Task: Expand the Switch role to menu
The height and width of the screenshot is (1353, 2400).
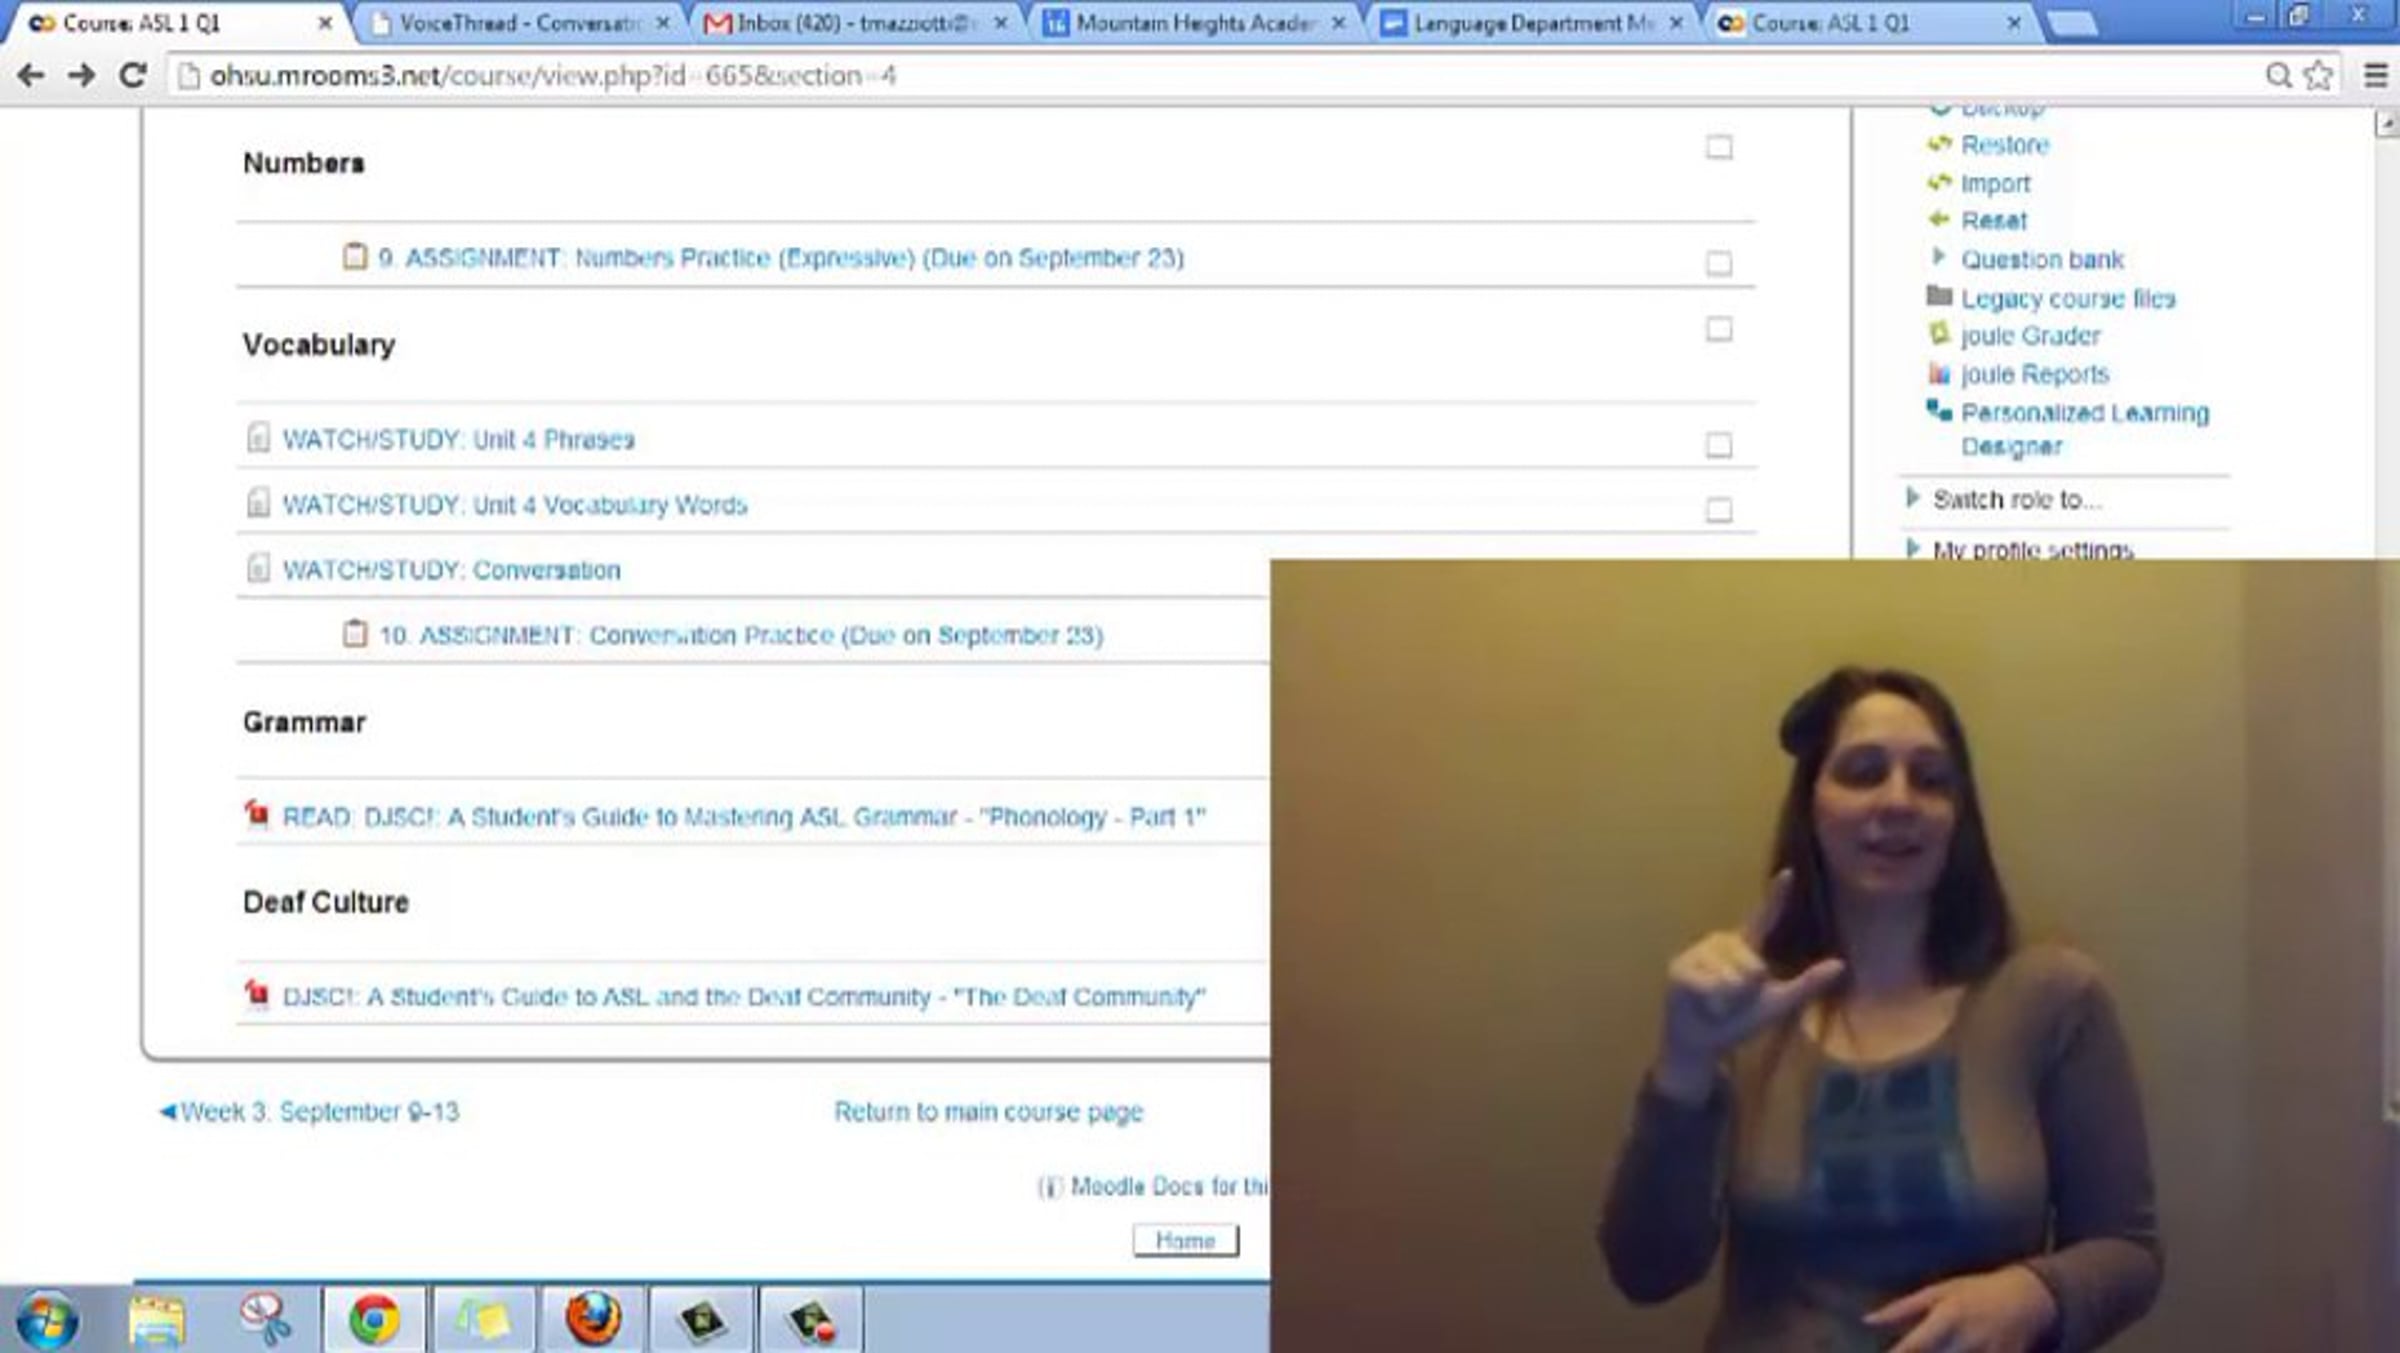Action: (1912, 498)
